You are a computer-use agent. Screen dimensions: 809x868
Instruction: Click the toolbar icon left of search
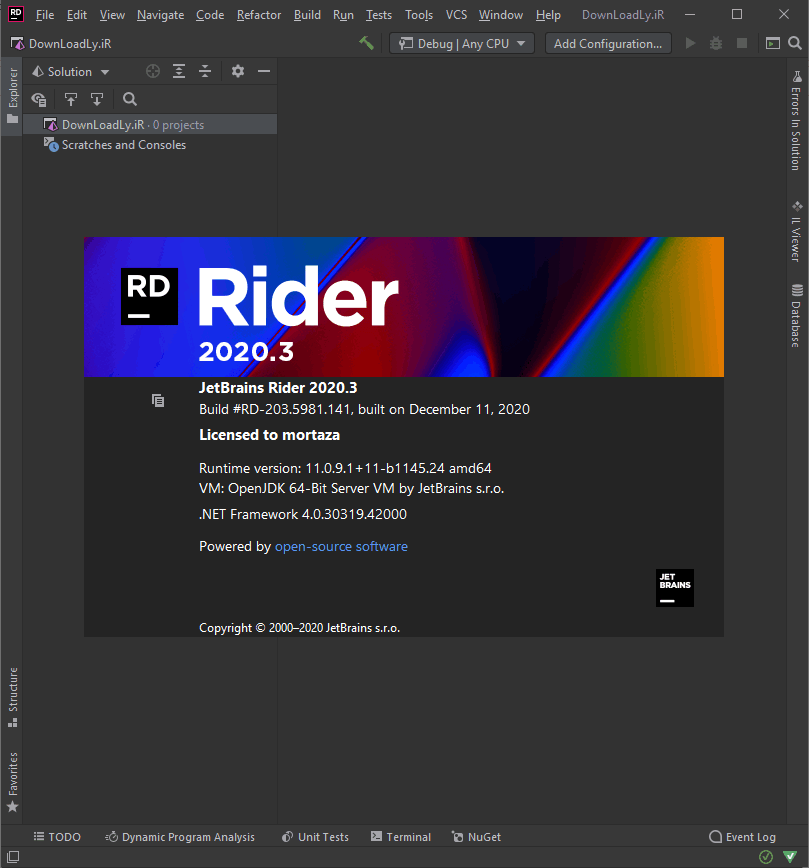point(773,43)
